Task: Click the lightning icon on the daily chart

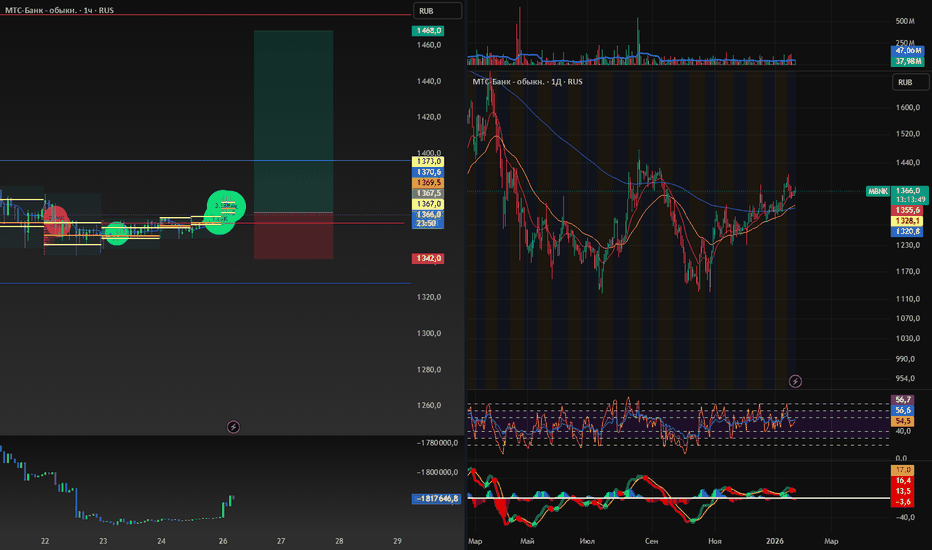Action: click(795, 381)
